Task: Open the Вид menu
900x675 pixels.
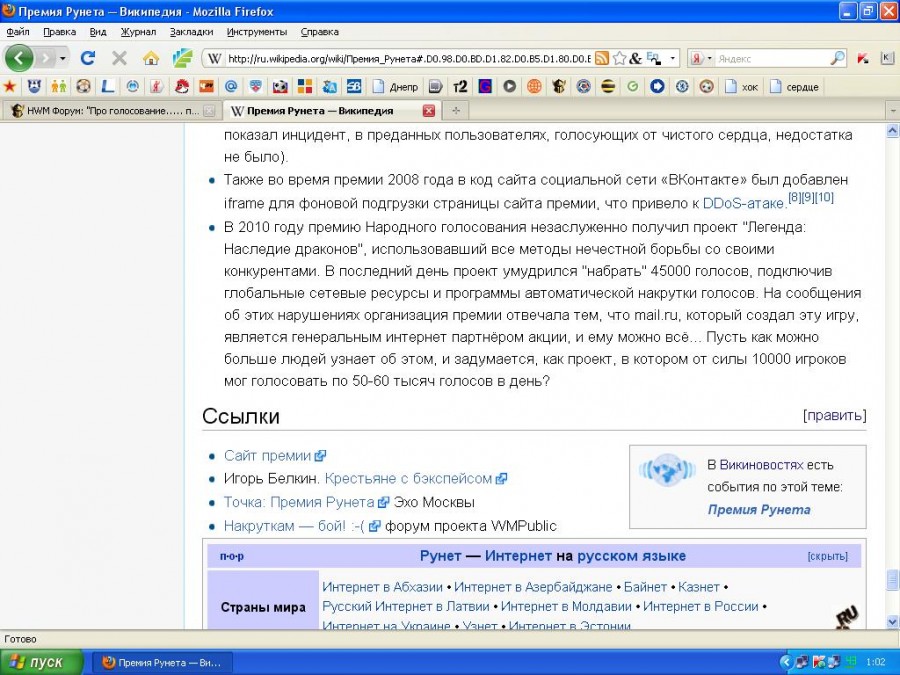Action: [98, 32]
